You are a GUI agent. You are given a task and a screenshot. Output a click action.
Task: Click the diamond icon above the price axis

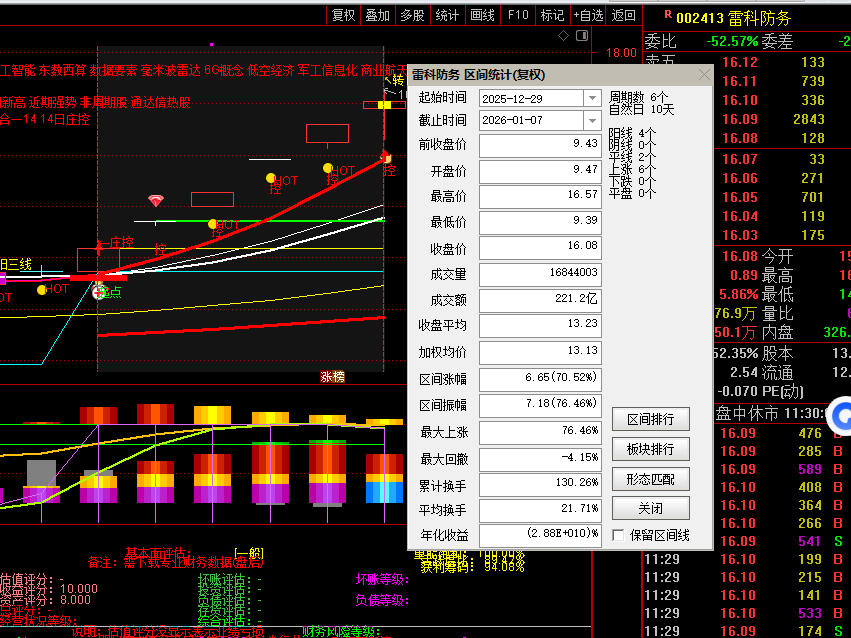click(564, 35)
